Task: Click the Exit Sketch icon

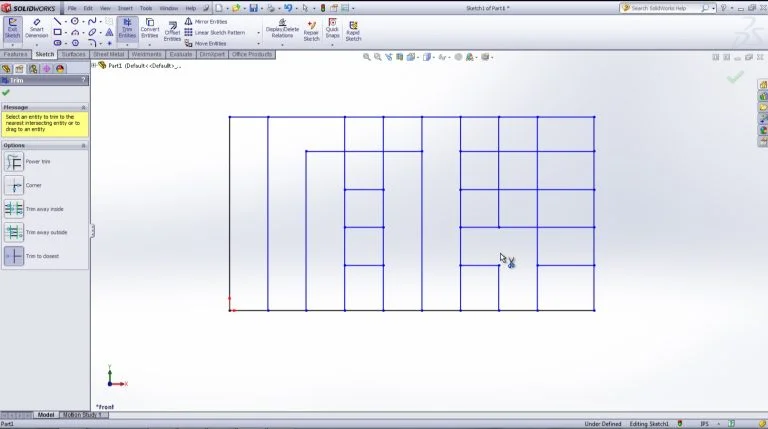Action: [12, 28]
